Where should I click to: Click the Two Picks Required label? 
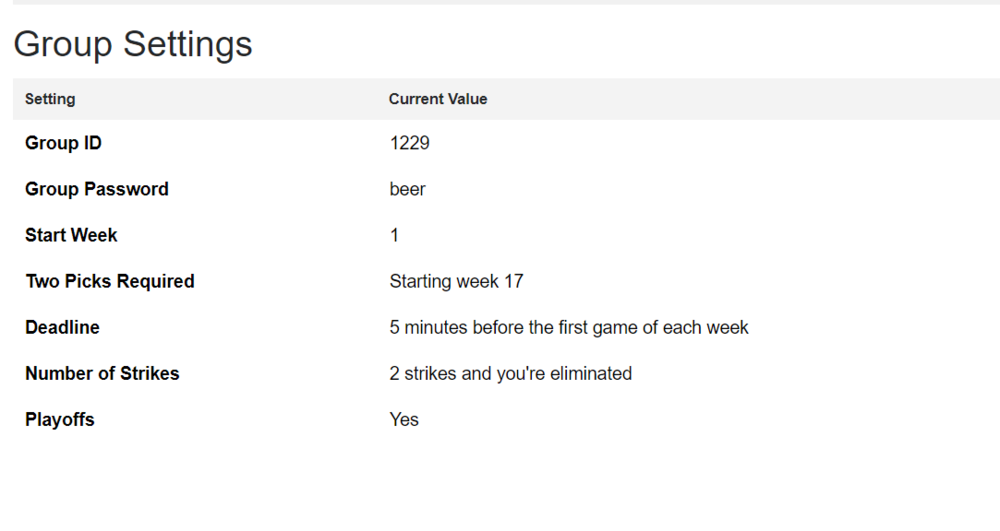[110, 281]
